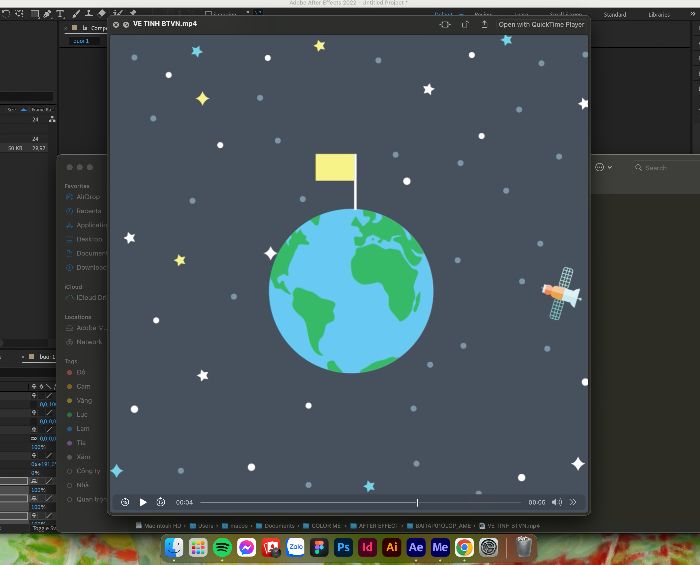Screen dimensions: 700x565
Task: Open iCloud Drive in Finder sidebar
Action: 86,298
